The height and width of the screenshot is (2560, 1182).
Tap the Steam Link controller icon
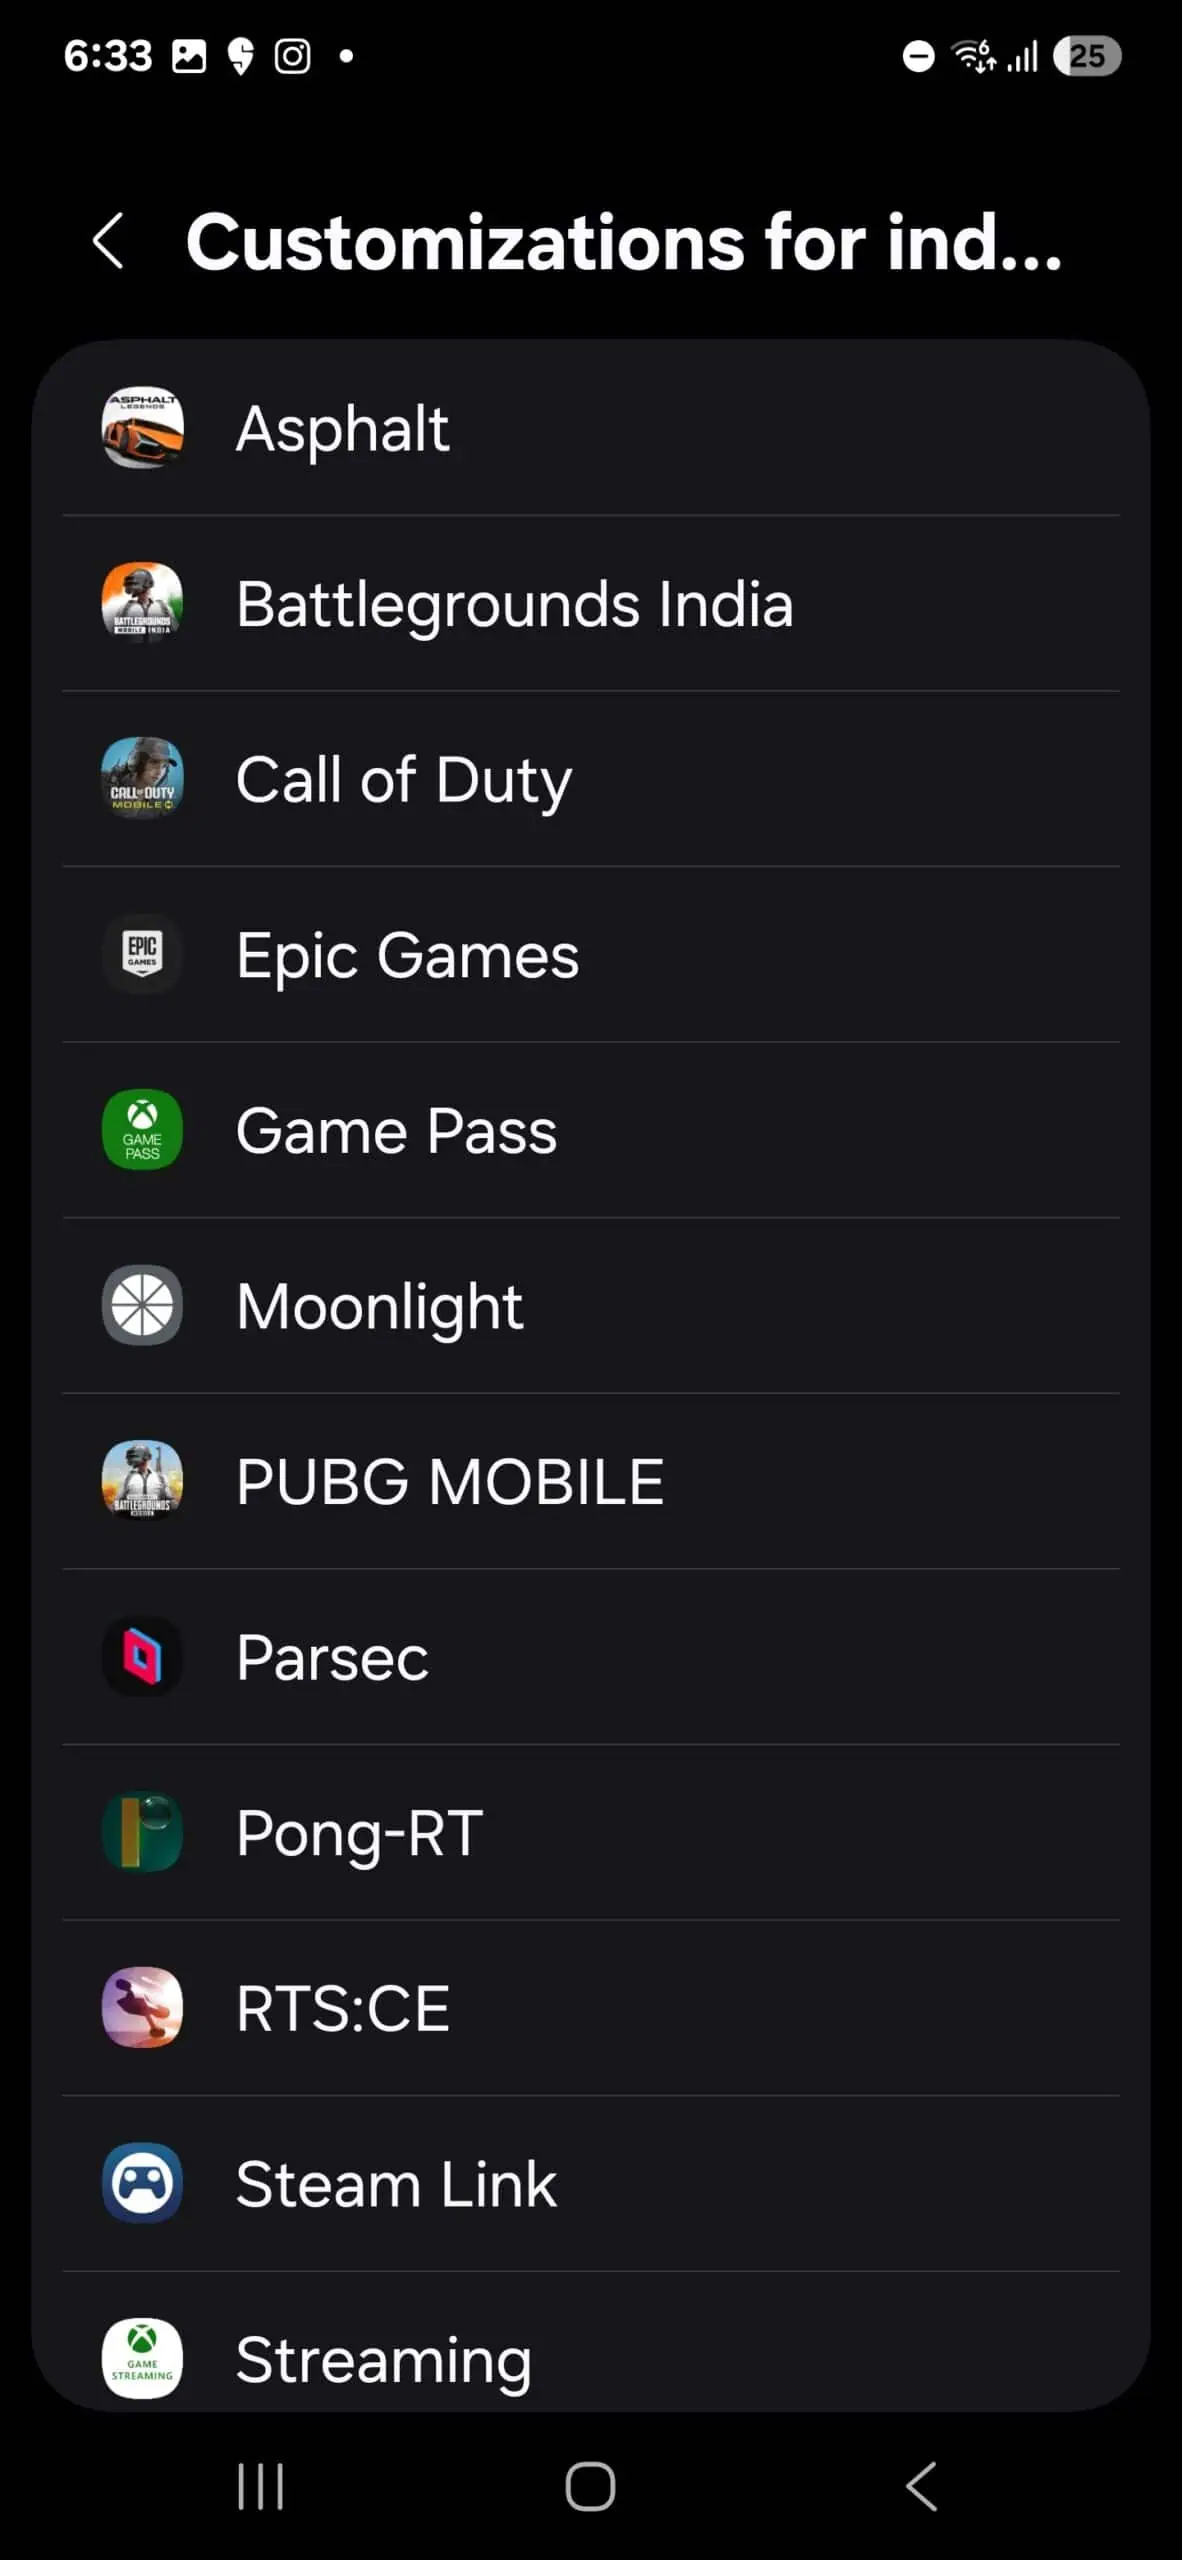pyautogui.click(x=142, y=2183)
